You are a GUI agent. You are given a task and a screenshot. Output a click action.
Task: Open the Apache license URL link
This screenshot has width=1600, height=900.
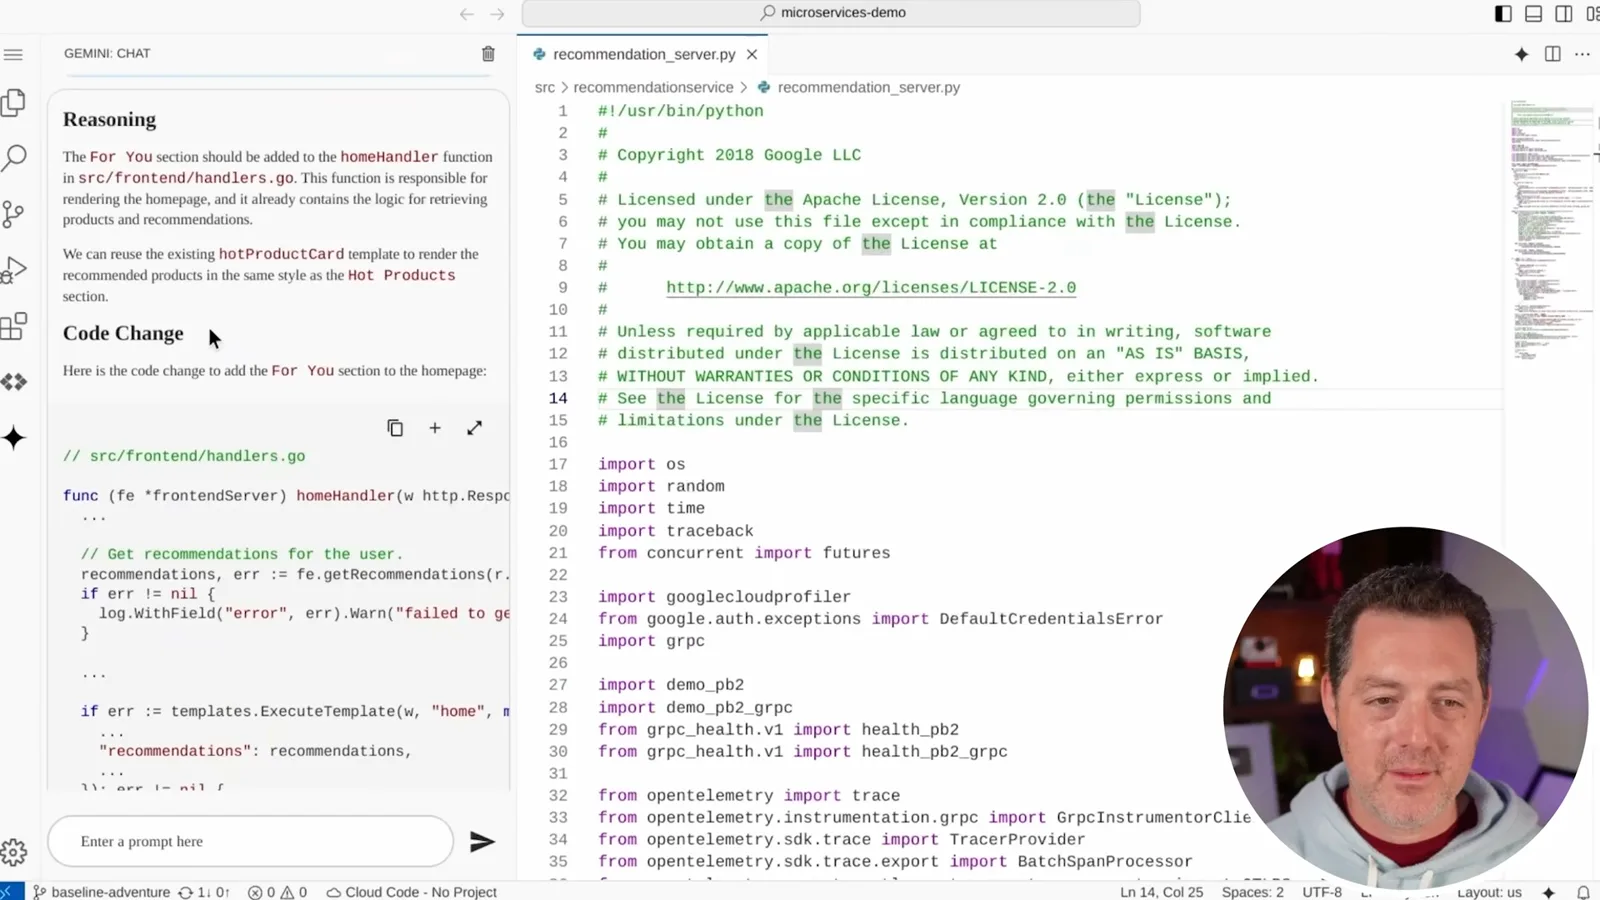(x=871, y=287)
